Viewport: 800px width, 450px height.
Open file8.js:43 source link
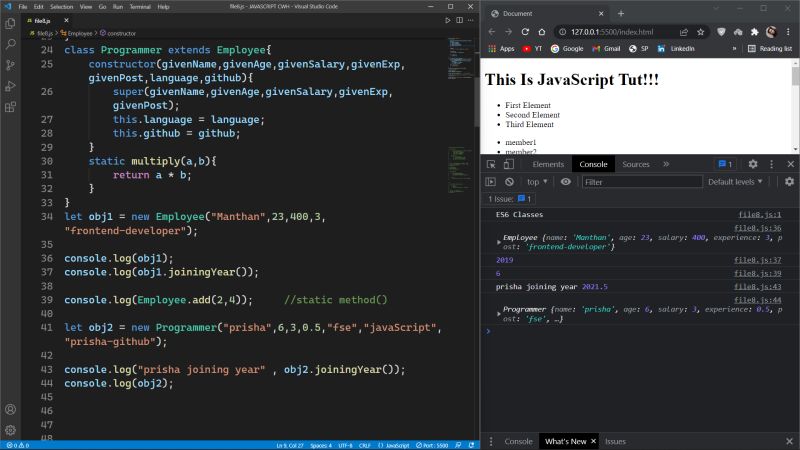coord(758,287)
